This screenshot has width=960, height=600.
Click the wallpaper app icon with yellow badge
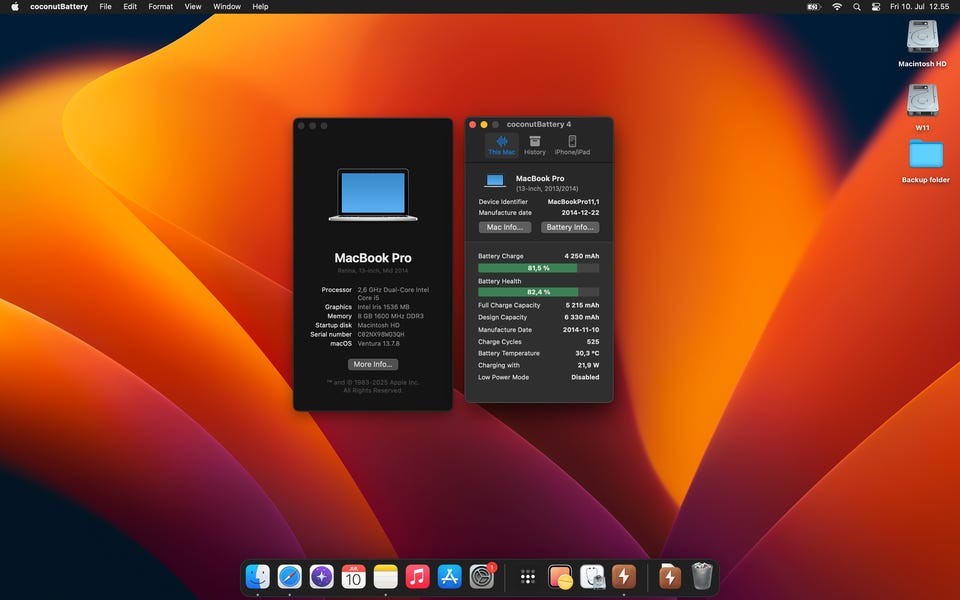pos(560,577)
